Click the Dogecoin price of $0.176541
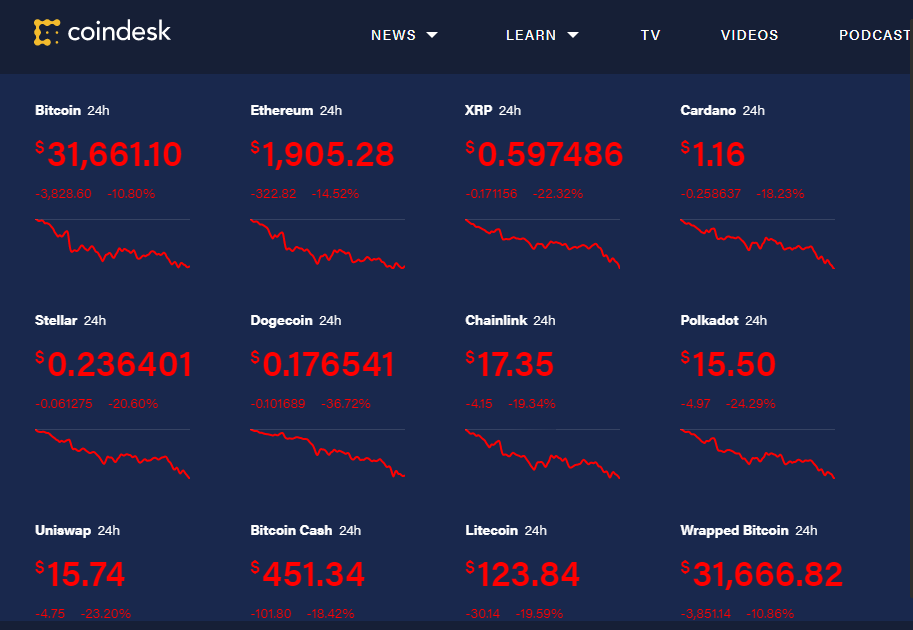This screenshot has width=913, height=630. point(323,364)
